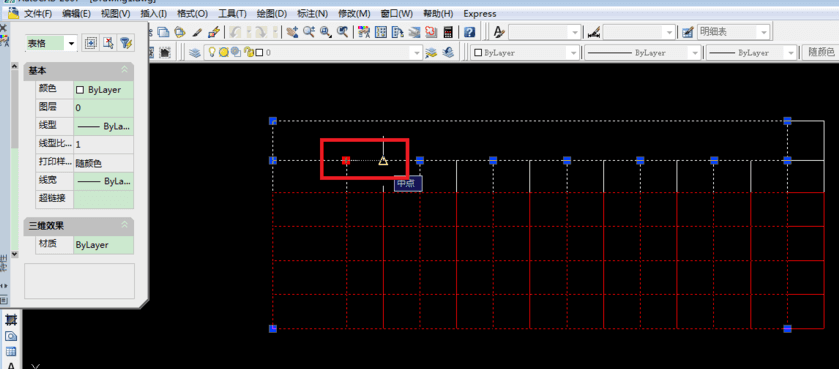Click the Zoom Previous magnifier icon
The height and width of the screenshot is (369, 839).
(x=342, y=32)
